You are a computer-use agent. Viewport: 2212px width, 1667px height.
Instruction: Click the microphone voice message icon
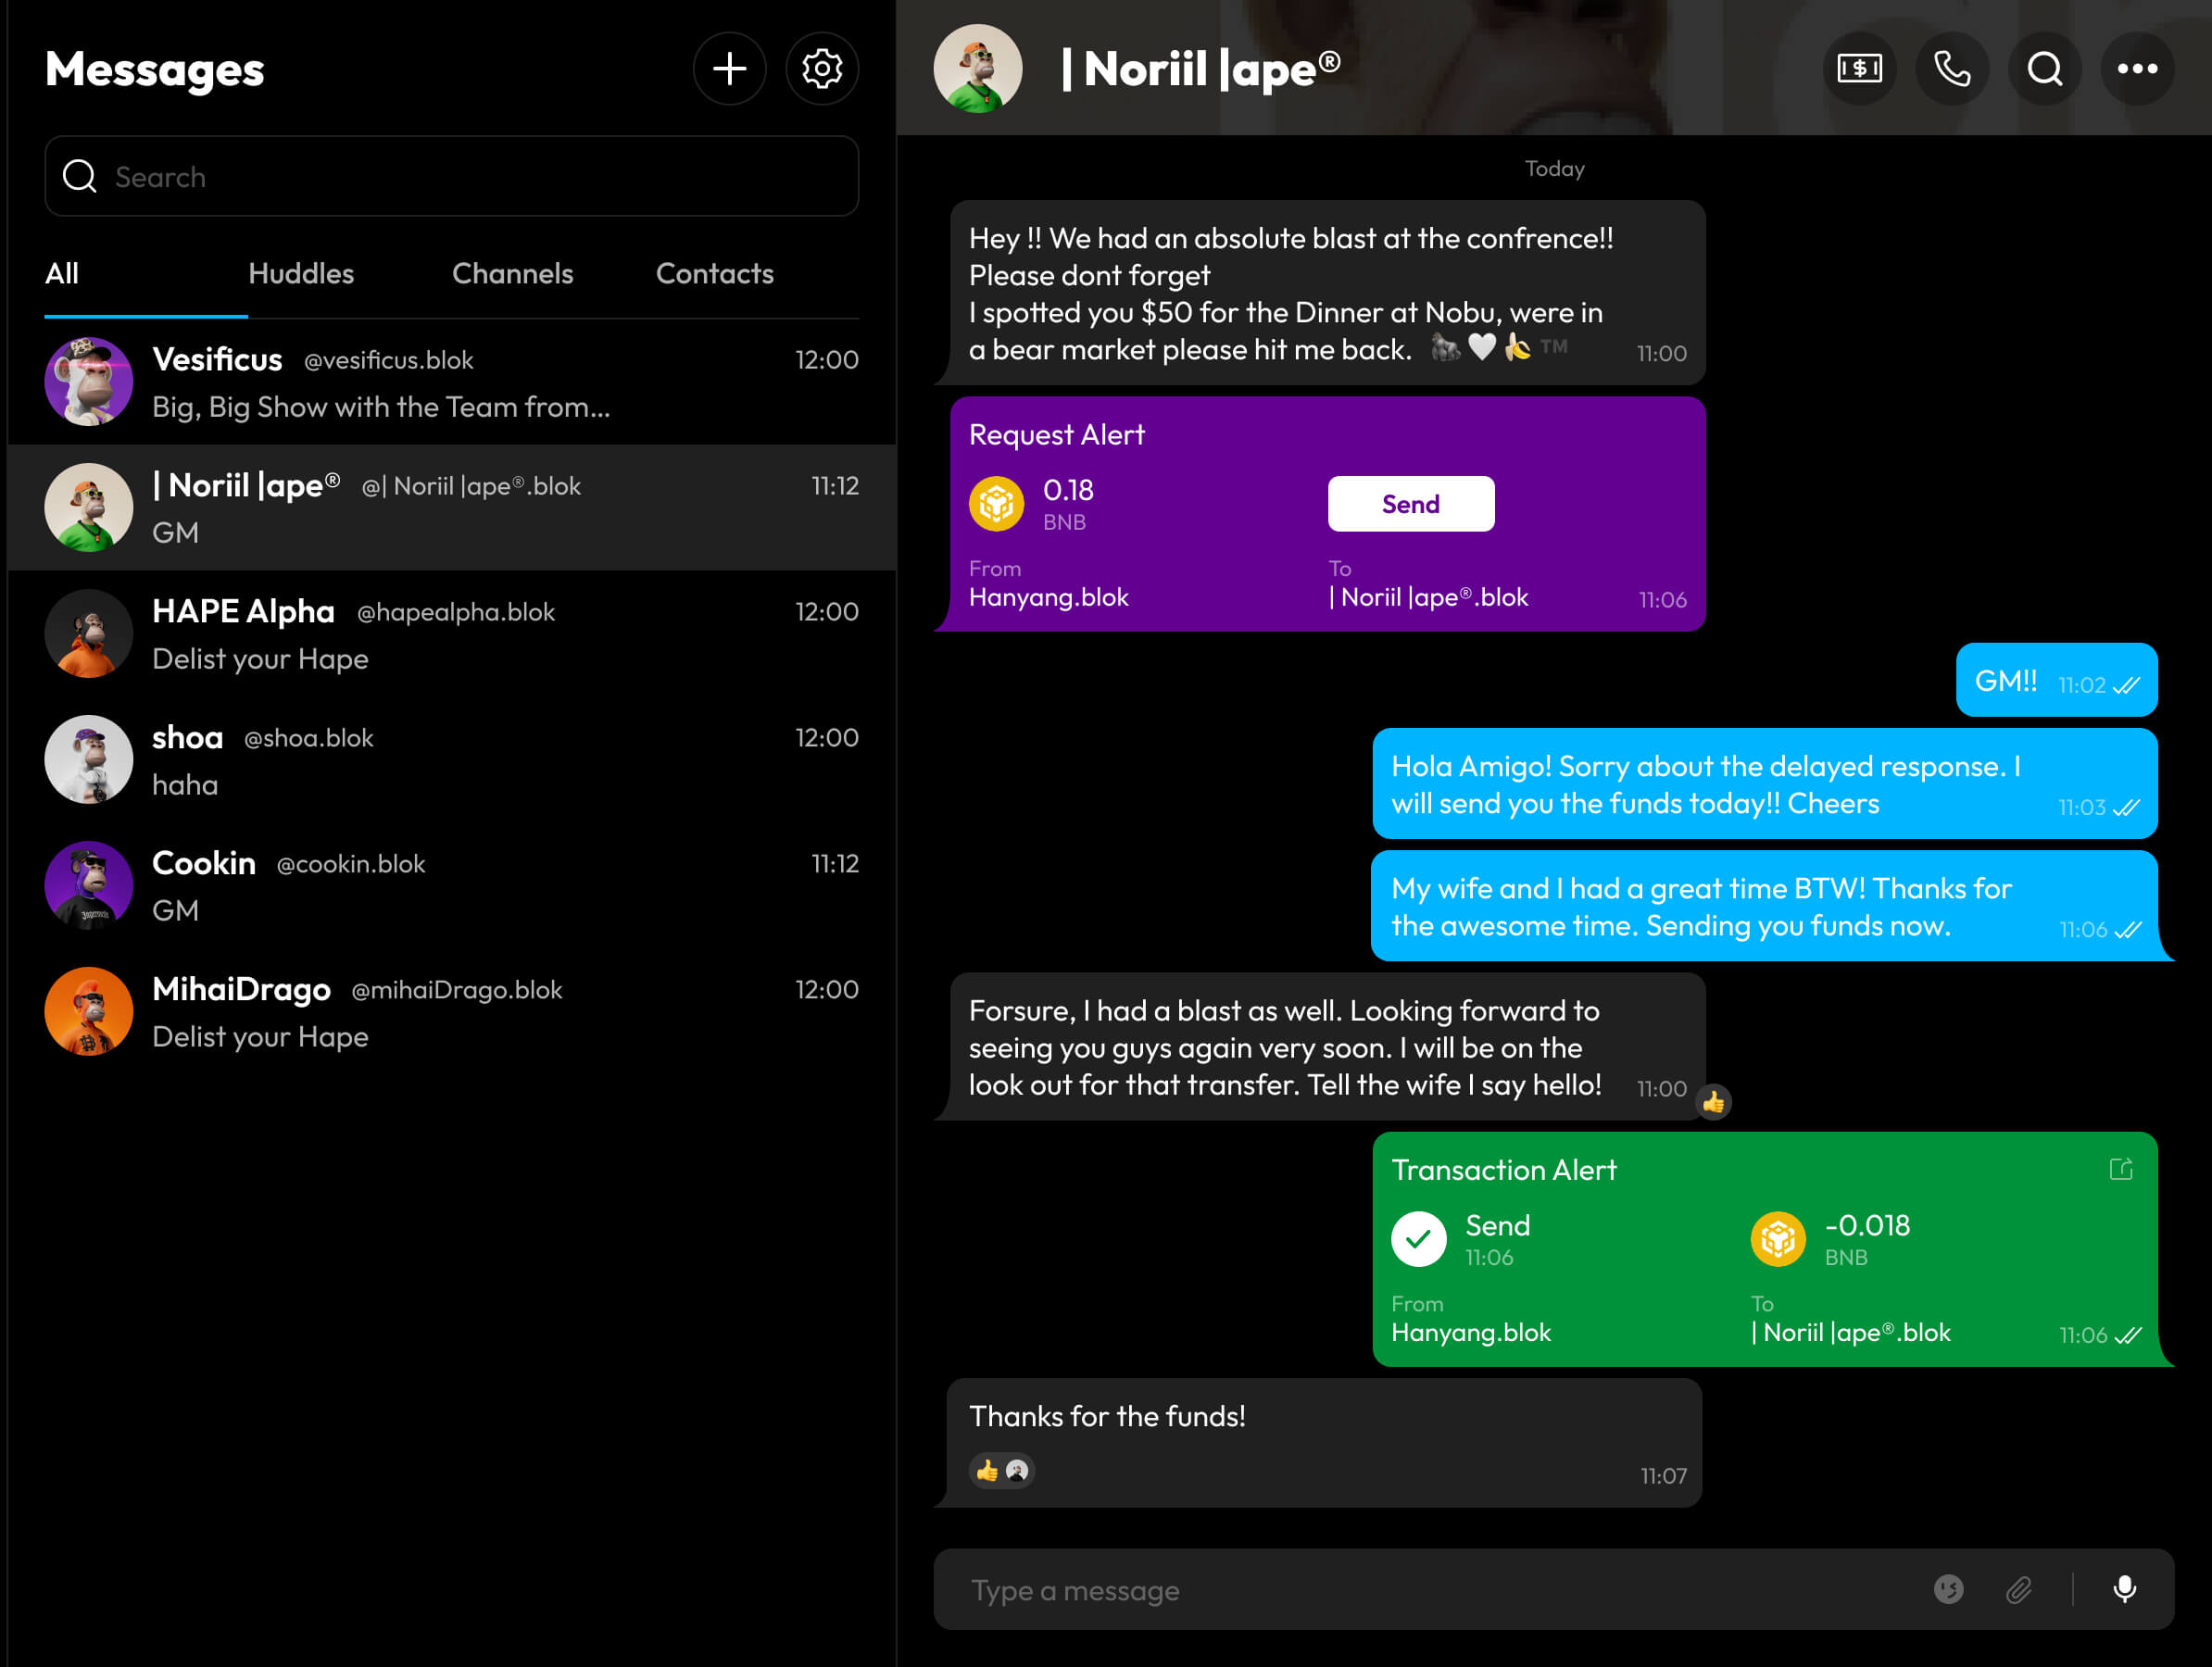[x=2124, y=1589]
